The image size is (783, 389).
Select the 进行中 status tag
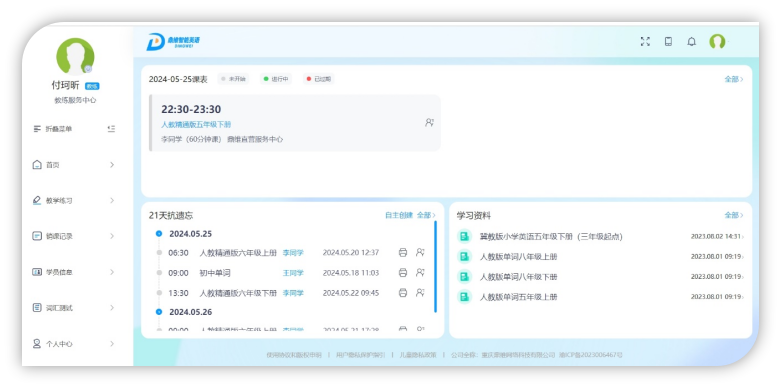point(276,79)
